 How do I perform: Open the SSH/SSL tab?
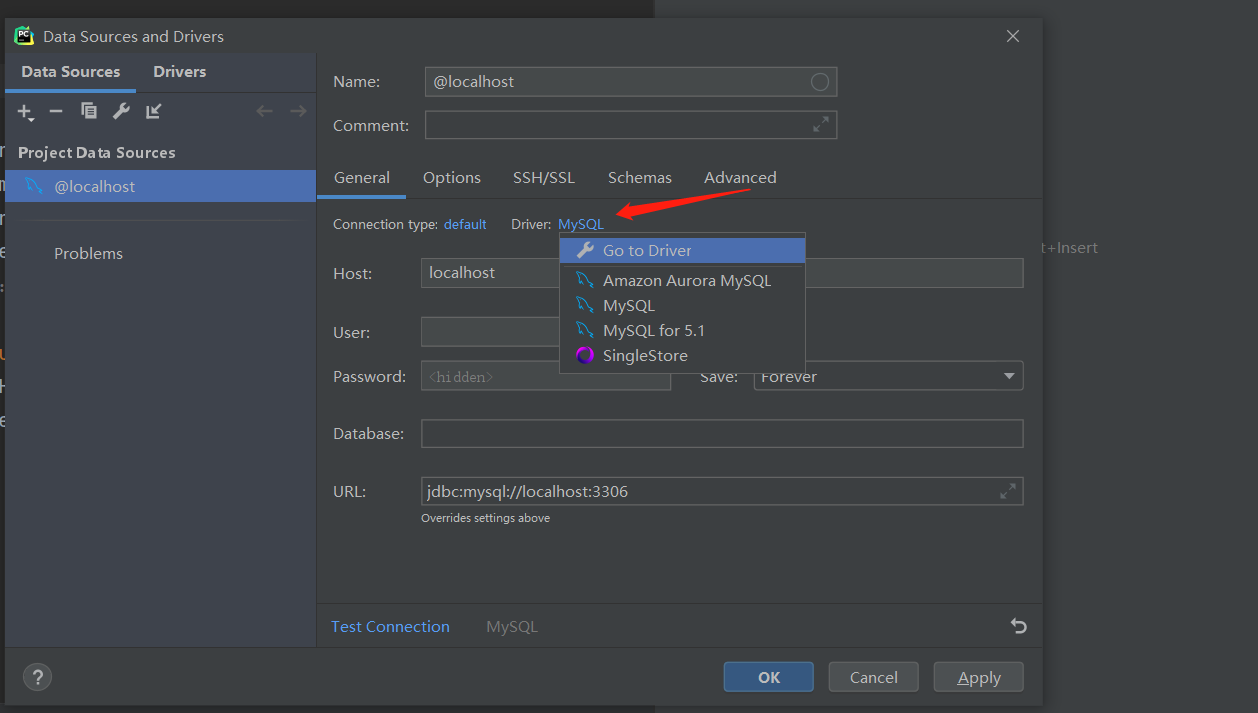544,178
